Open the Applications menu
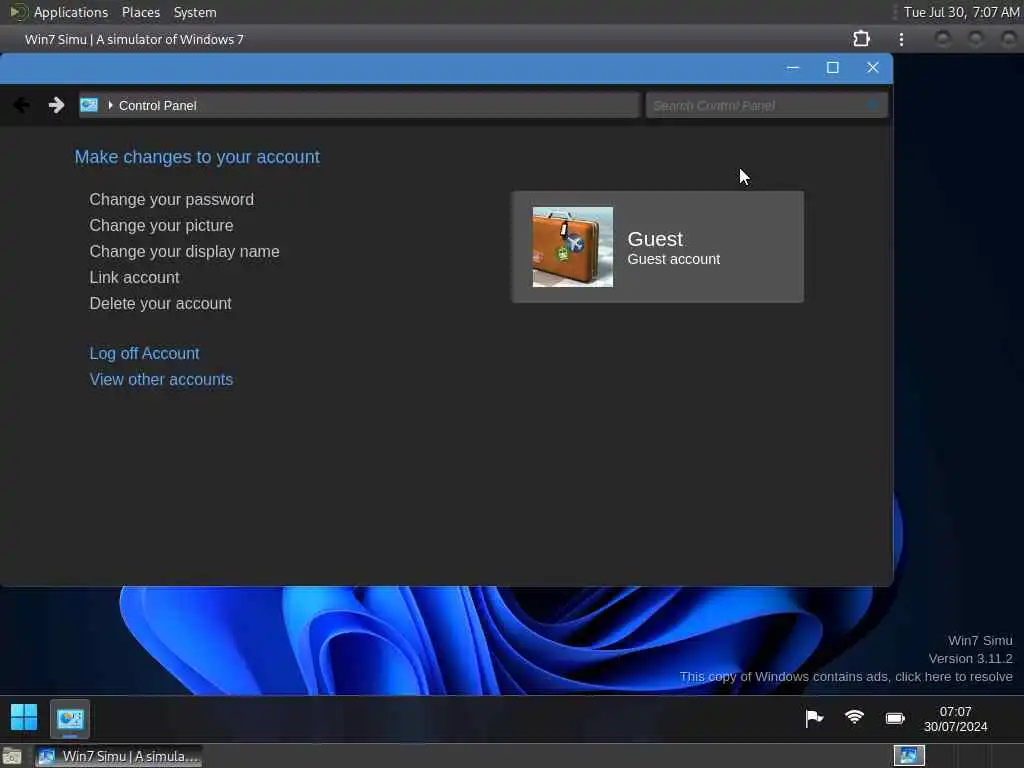Screen dimensions: 1024x768 coord(71,12)
